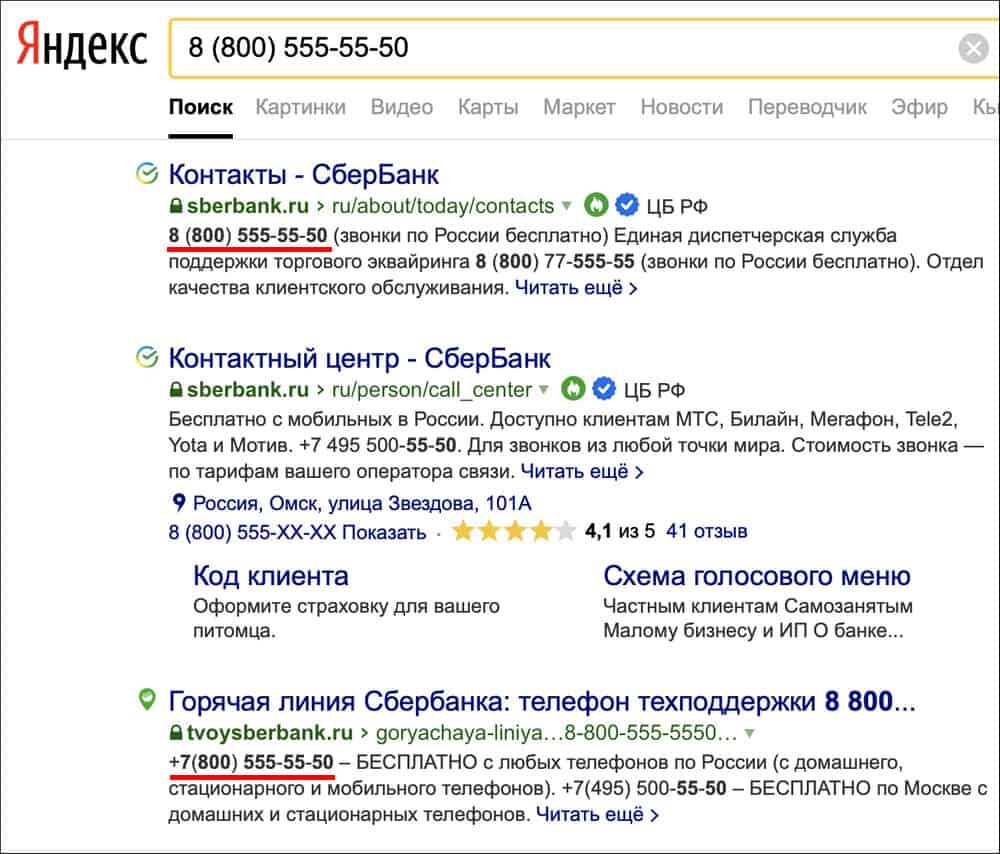
Task: Click the 4,1 из 5 rating text
Action: pyautogui.click(x=620, y=531)
